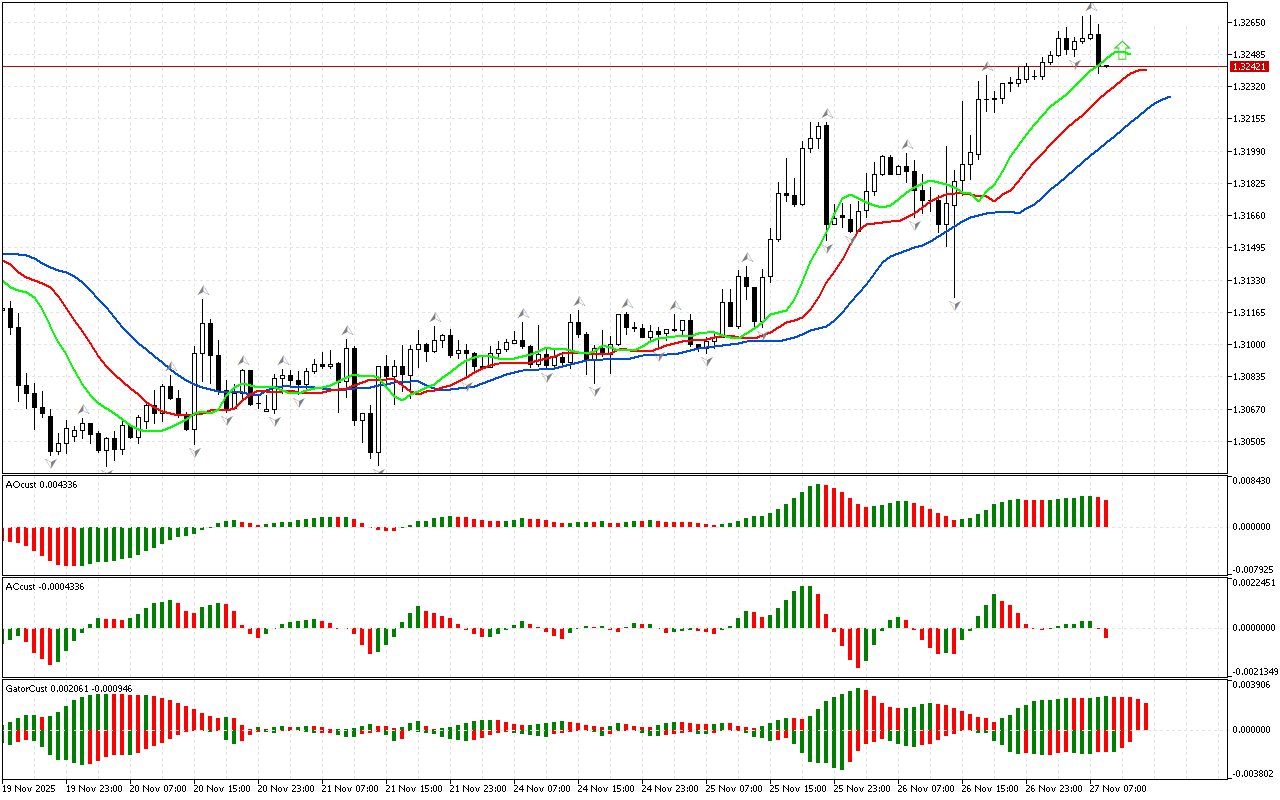
Task: Click the down fractal below the 26 Nov long wick
Action: (x=955, y=303)
